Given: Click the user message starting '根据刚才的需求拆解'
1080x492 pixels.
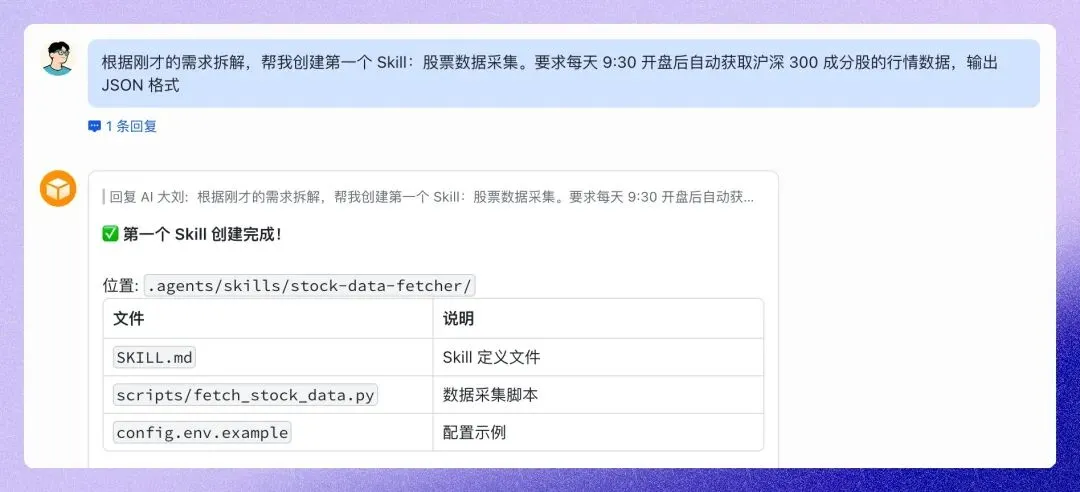Looking at the screenshot, I should [x=563, y=74].
